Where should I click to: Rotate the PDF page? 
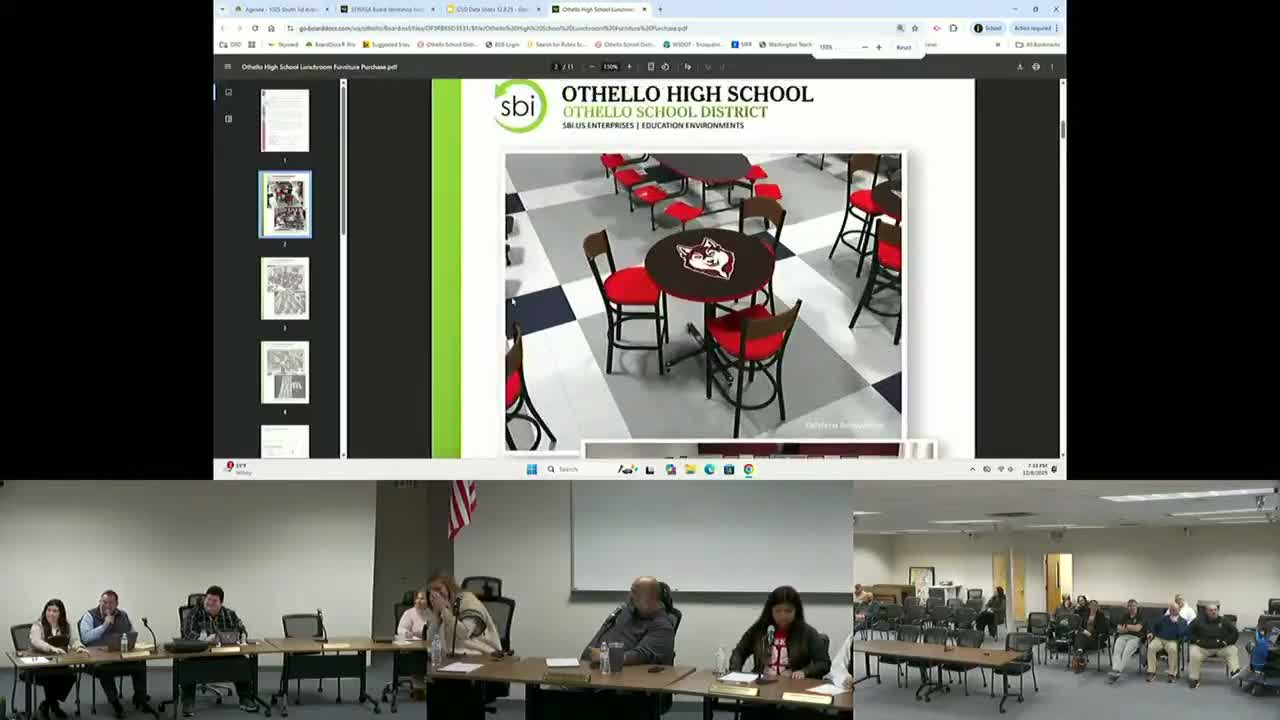coord(666,67)
